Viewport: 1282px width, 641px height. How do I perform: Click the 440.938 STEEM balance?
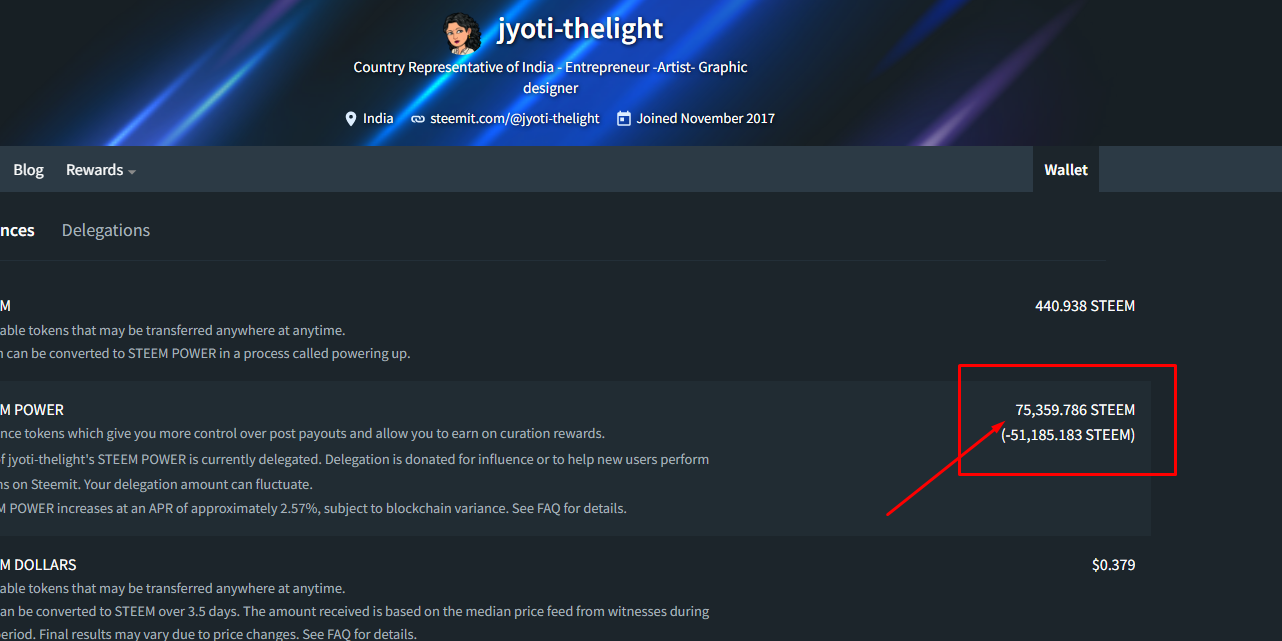pyautogui.click(x=1085, y=306)
